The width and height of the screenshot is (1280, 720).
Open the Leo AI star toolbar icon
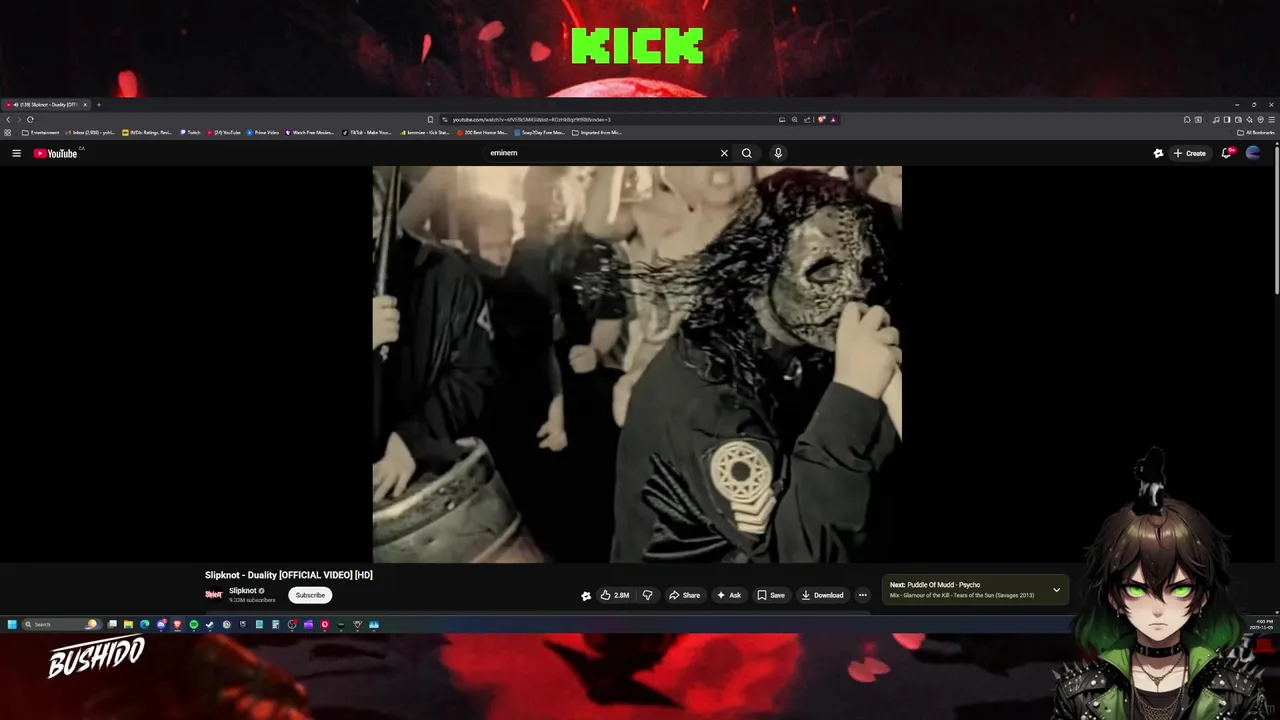[x=1249, y=119]
